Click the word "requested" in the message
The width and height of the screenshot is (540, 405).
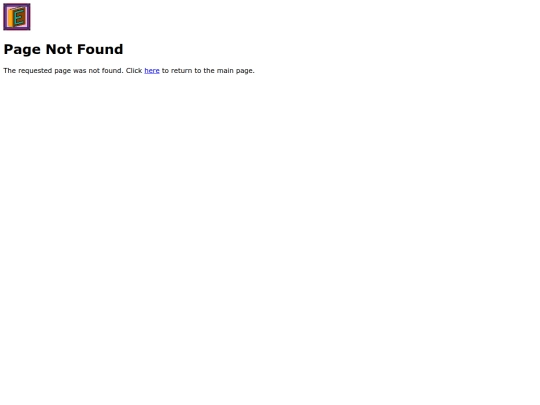click(35, 71)
